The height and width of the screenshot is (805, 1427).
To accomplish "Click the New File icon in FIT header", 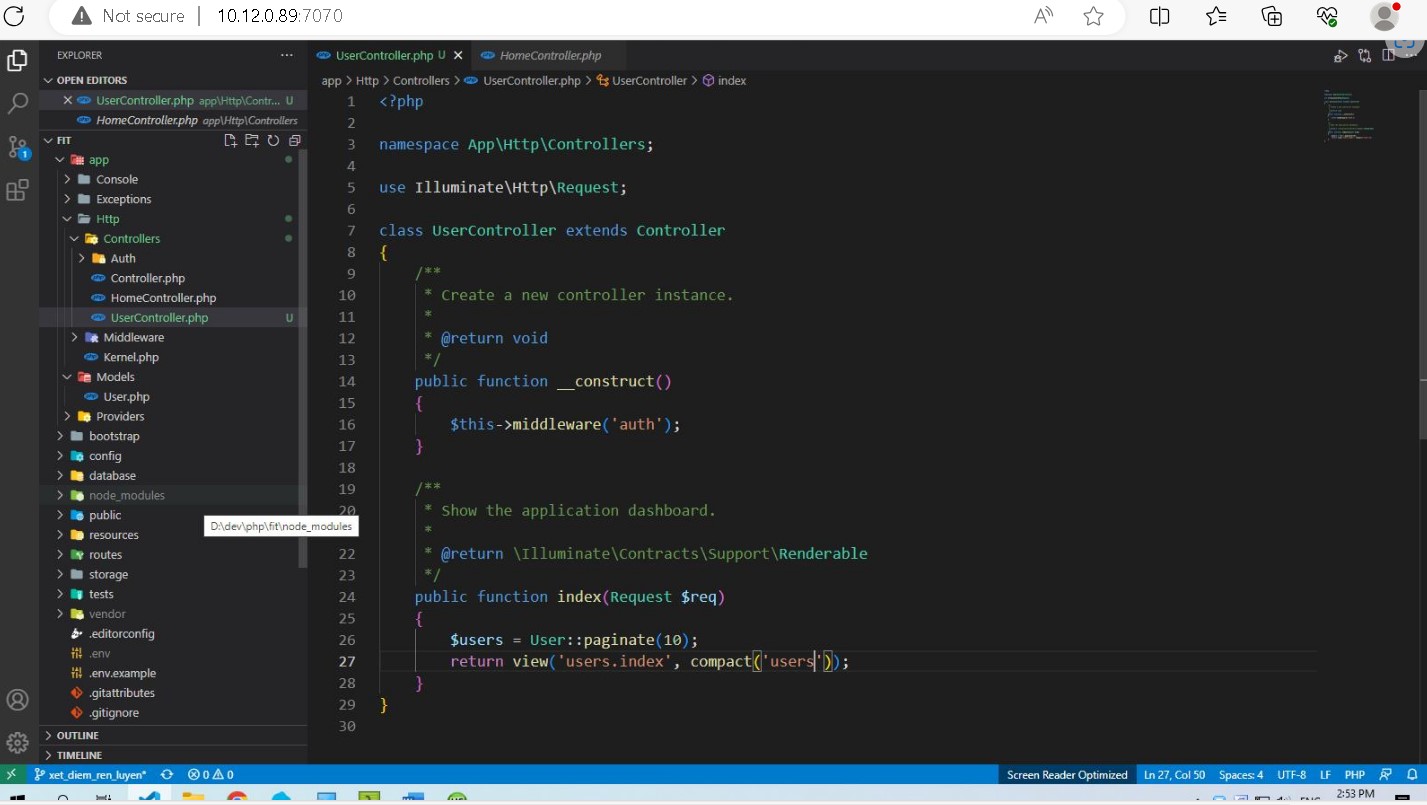I will 230,141.
